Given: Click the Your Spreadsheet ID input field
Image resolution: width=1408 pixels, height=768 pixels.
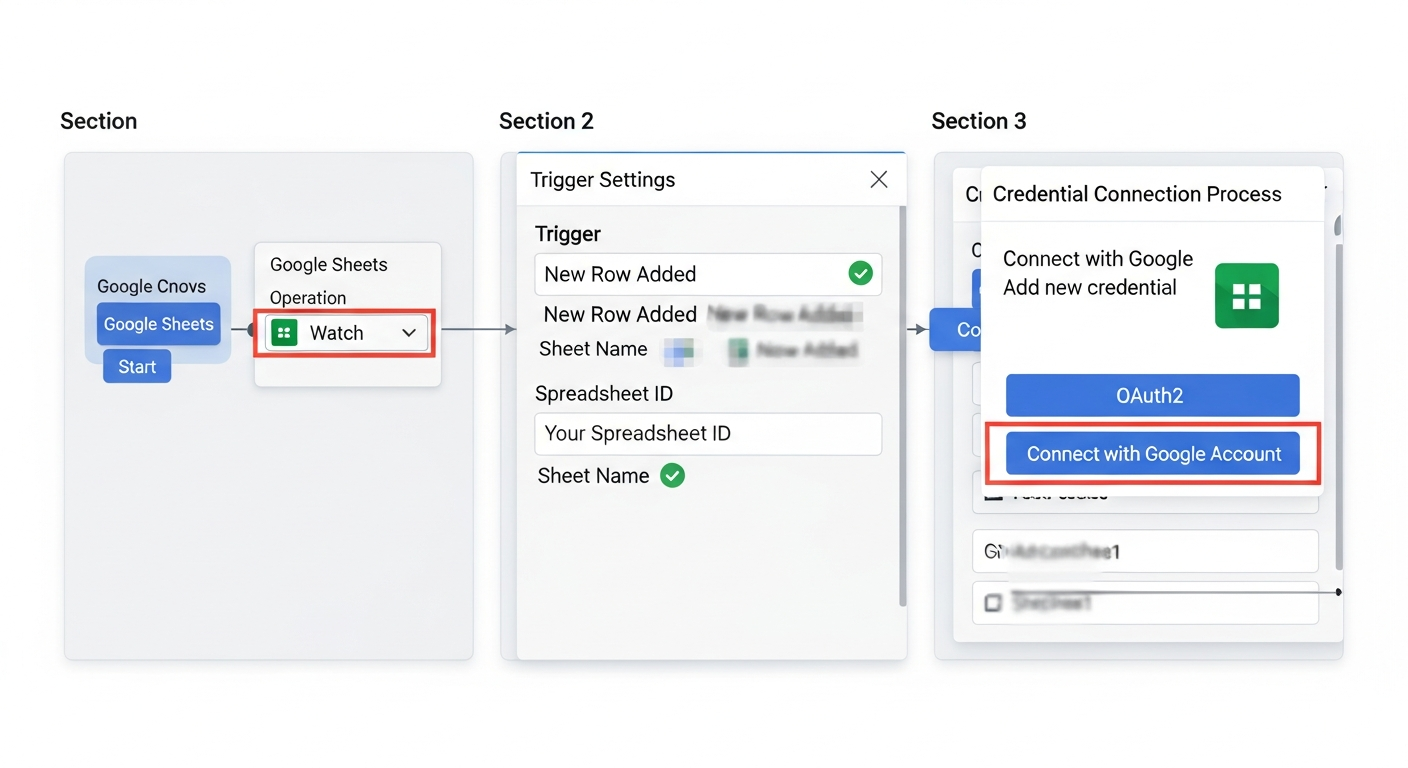Looking at the screenshot, I should point(708,434).
